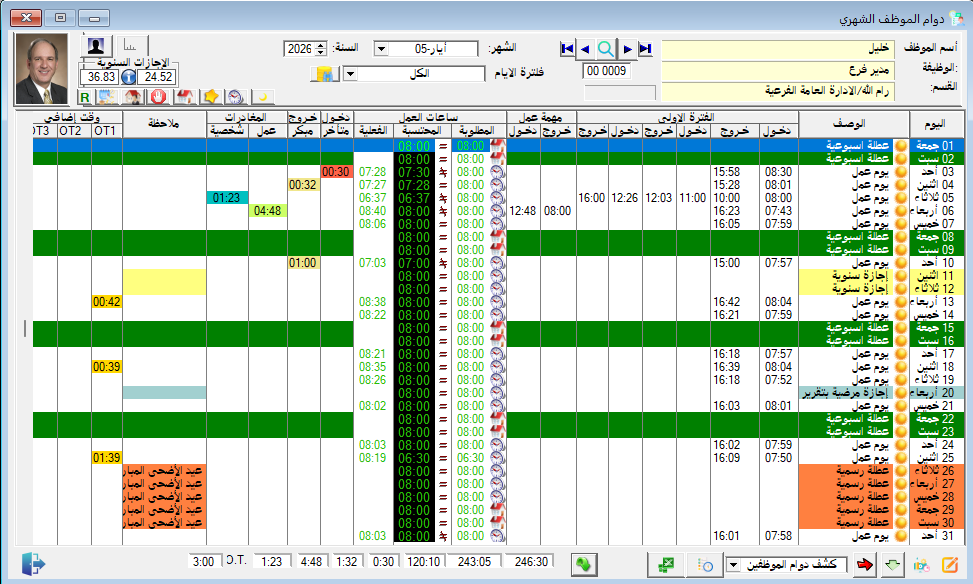The width and height of the screenshot is (973, 584).
Task: Click the ملاحظة column header
Action: coord(164,124)
